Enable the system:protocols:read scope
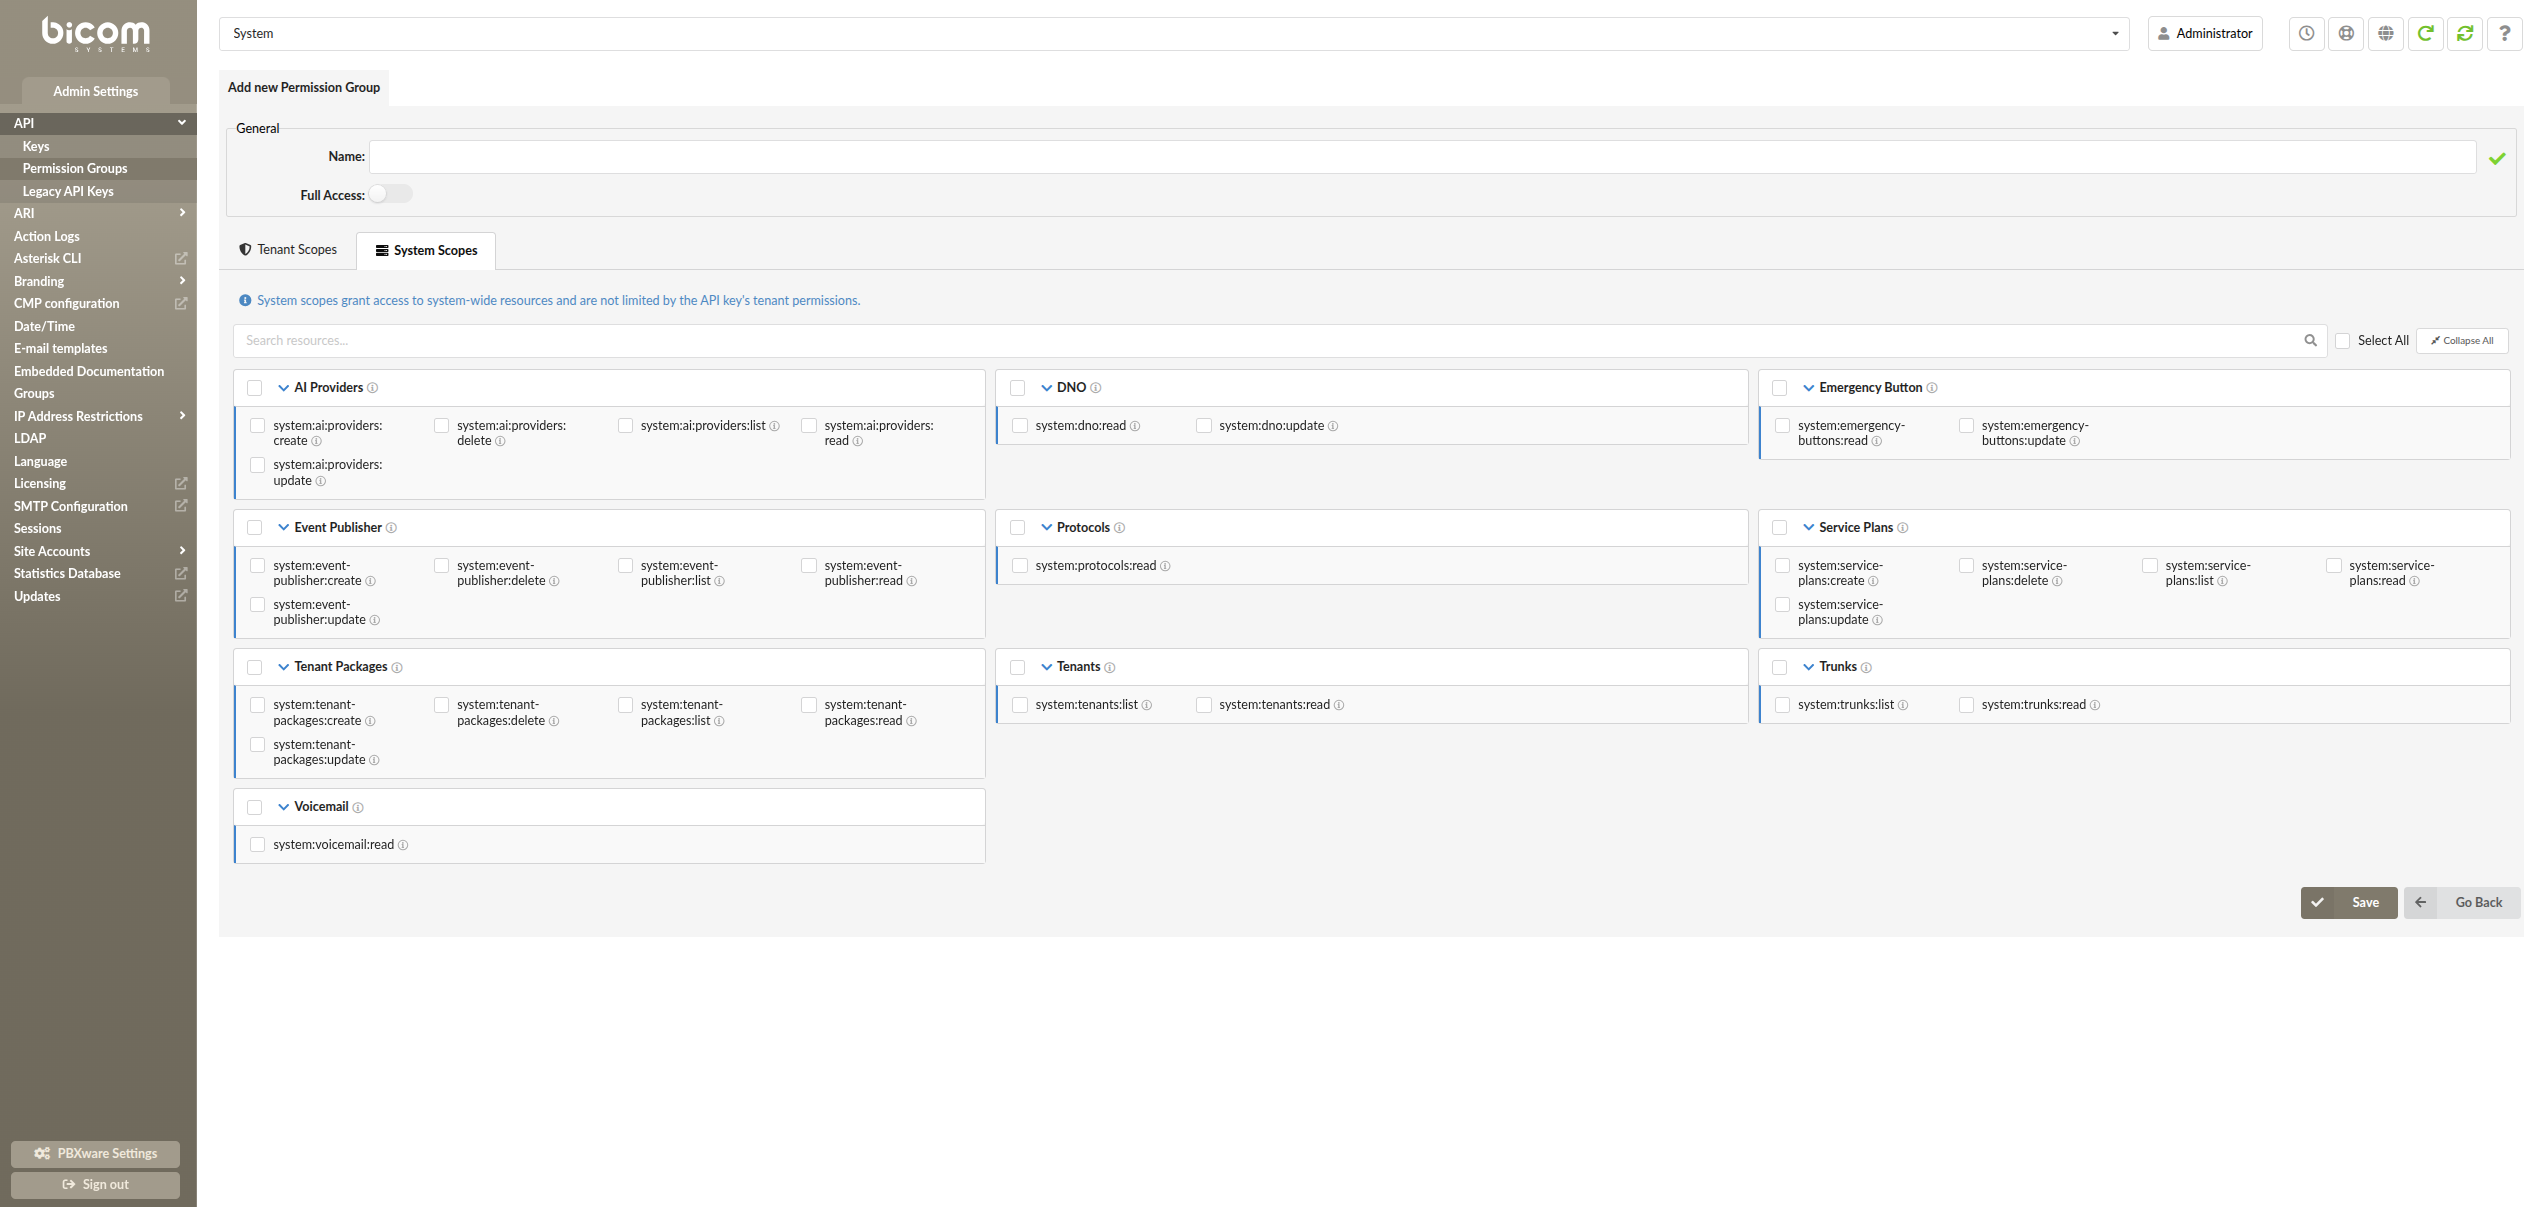 [x=1020, y=566]
